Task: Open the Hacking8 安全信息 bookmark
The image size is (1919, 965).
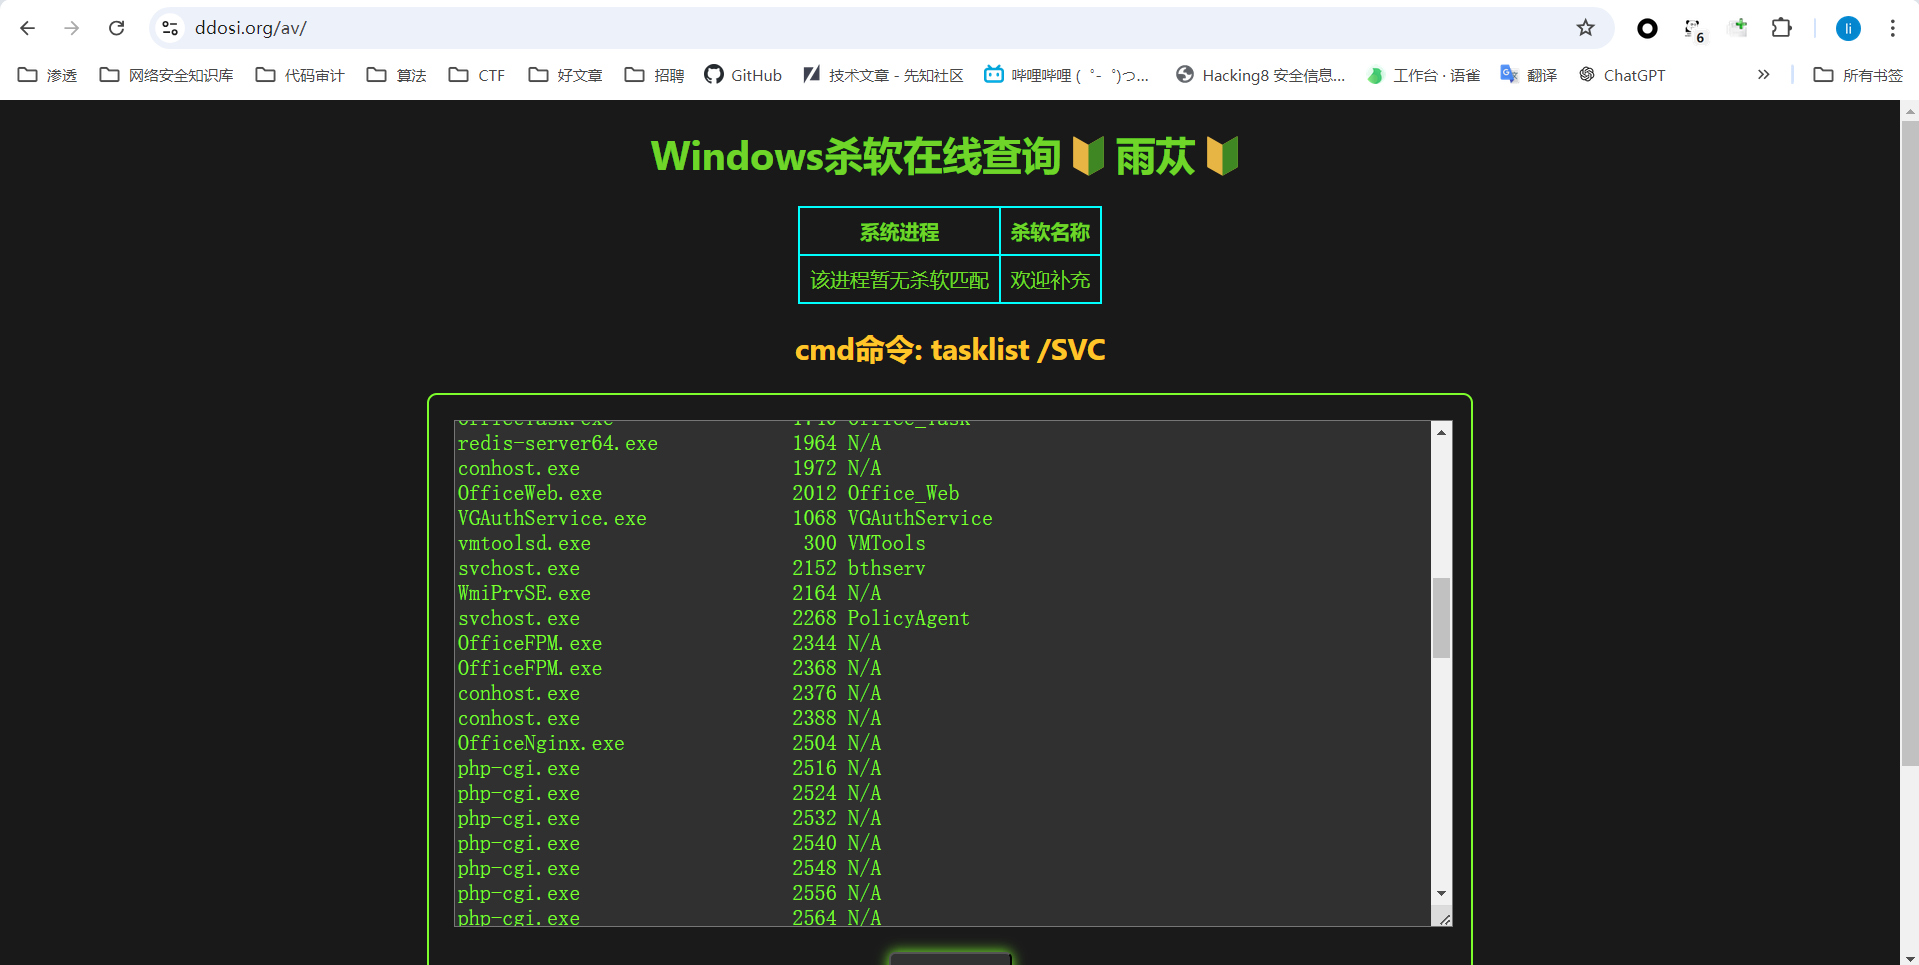Action: pyautogui.click(x=1260, y=75)
